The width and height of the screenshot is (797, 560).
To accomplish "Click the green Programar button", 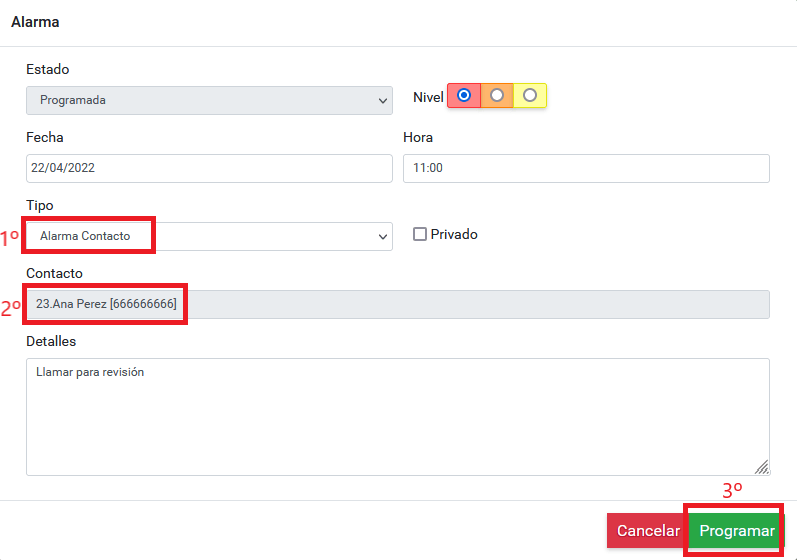I will click(x=737, y=531).
